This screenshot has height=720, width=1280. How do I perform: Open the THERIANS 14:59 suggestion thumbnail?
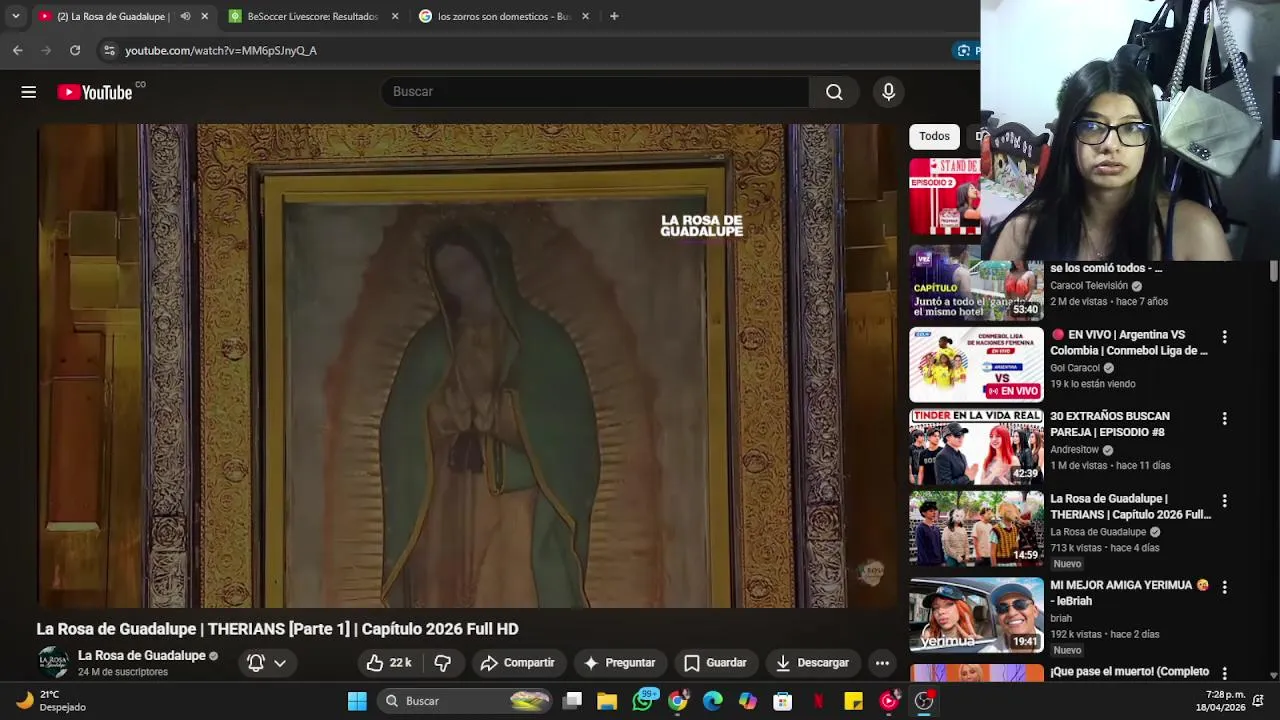pos(976,528)
